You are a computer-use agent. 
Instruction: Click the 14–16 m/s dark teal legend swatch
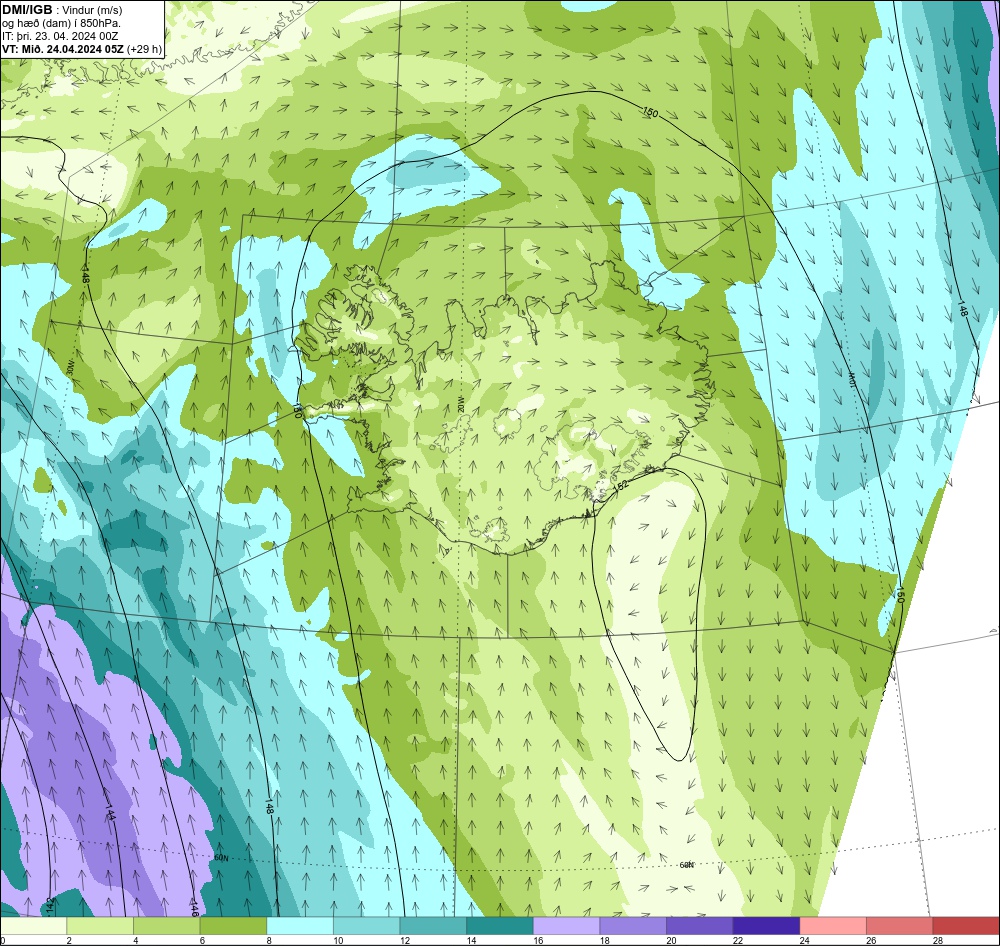[500, 926]
